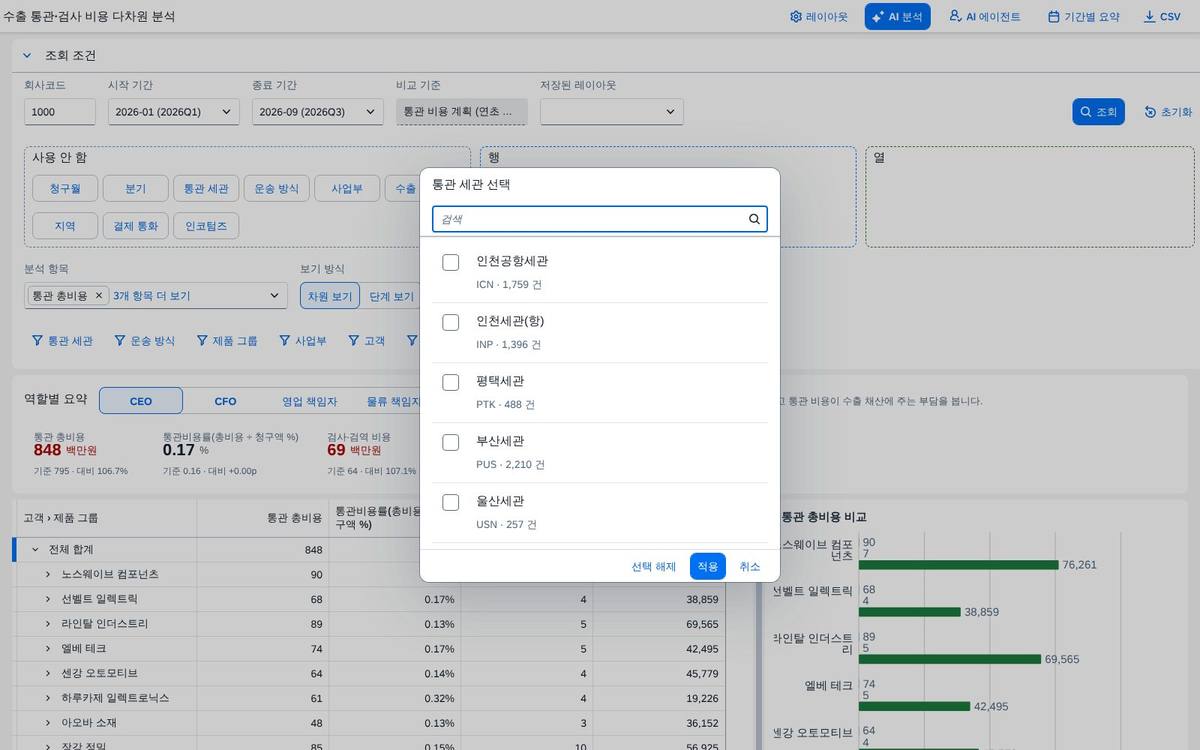Expand the 아오바 소재 row

tap(47, 722)
